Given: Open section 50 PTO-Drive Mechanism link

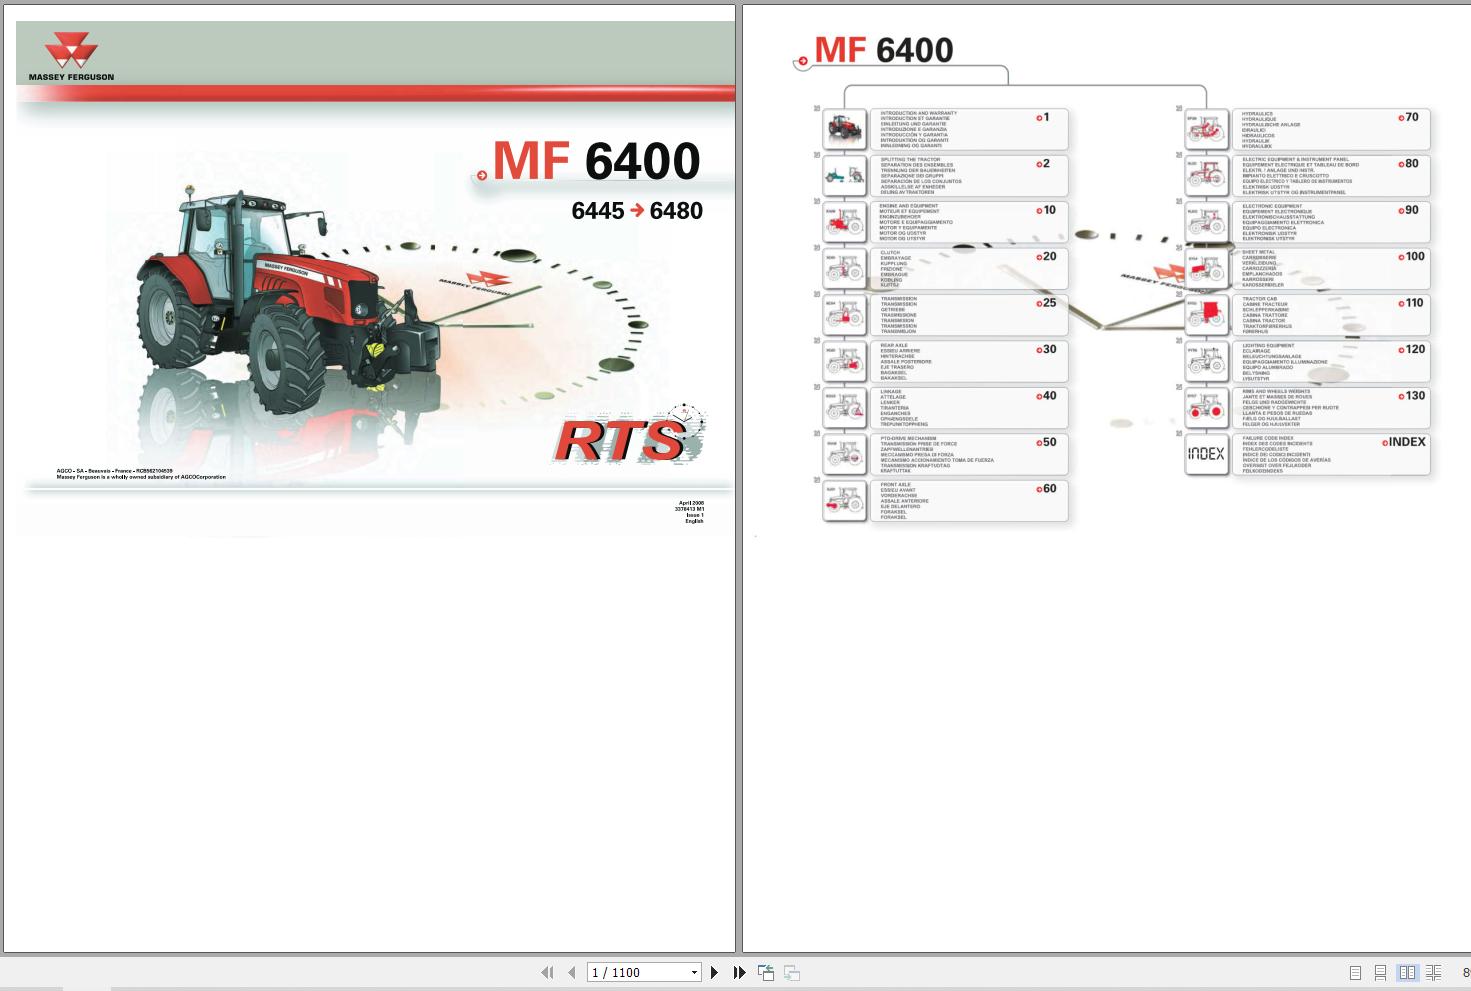Looking at the screenshot, I should tap(969, 455).
